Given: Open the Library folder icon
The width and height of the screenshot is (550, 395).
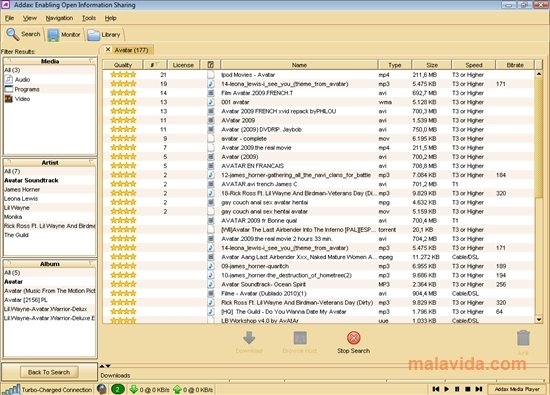Looking at the screenshot, I should (93, 35).
